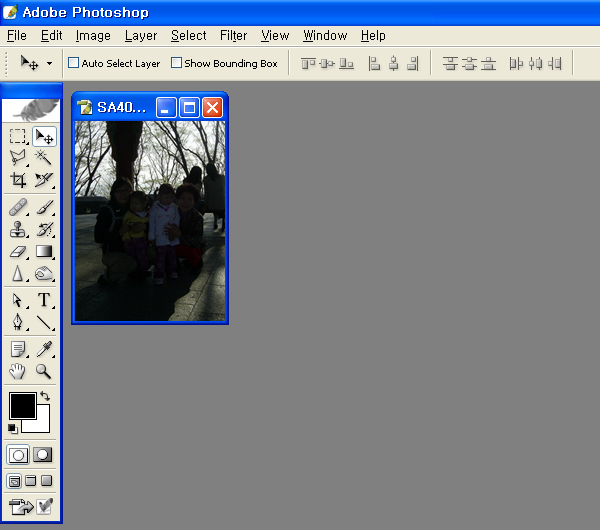Click the Adobe Online feather image
Screen dimensions: 600x530
point(31,110)
